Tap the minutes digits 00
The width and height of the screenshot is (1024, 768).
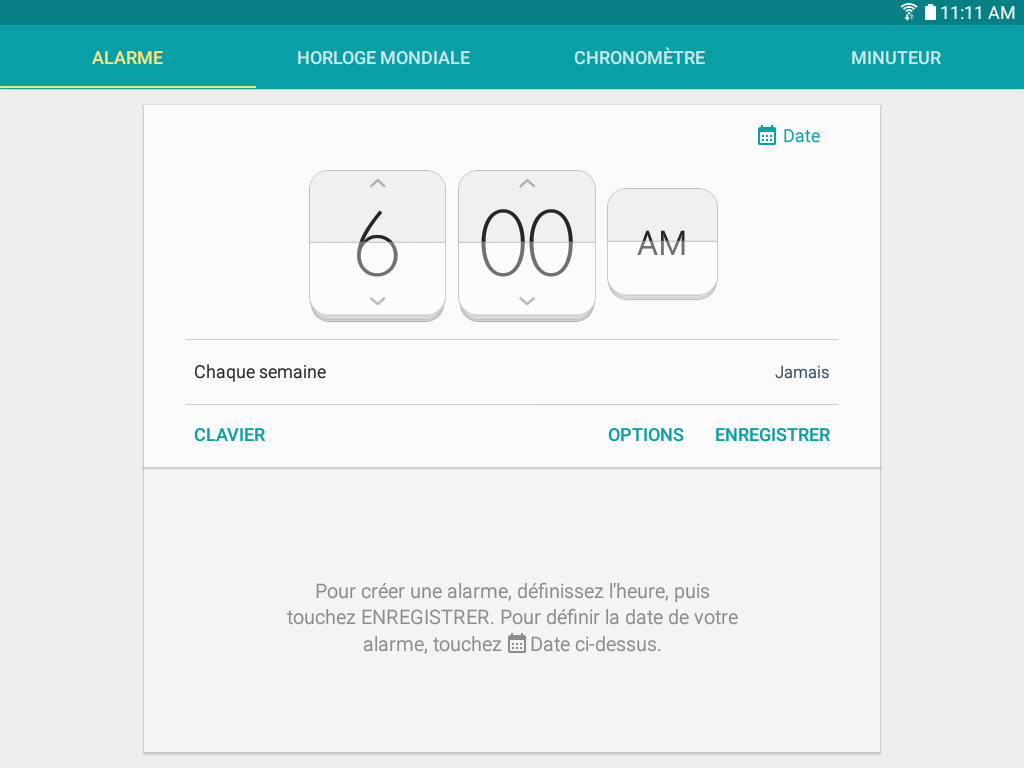(527, 243)
